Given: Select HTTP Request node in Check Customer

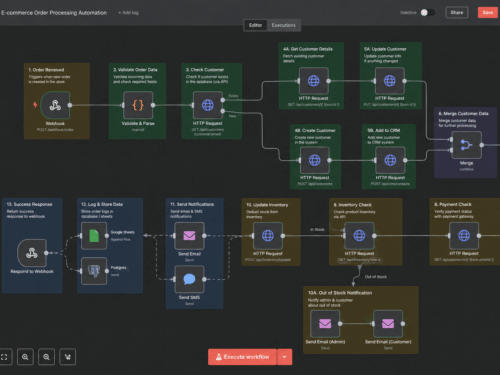Looking at the screenshot, I should pyautogui.click(x=208, y=105).
